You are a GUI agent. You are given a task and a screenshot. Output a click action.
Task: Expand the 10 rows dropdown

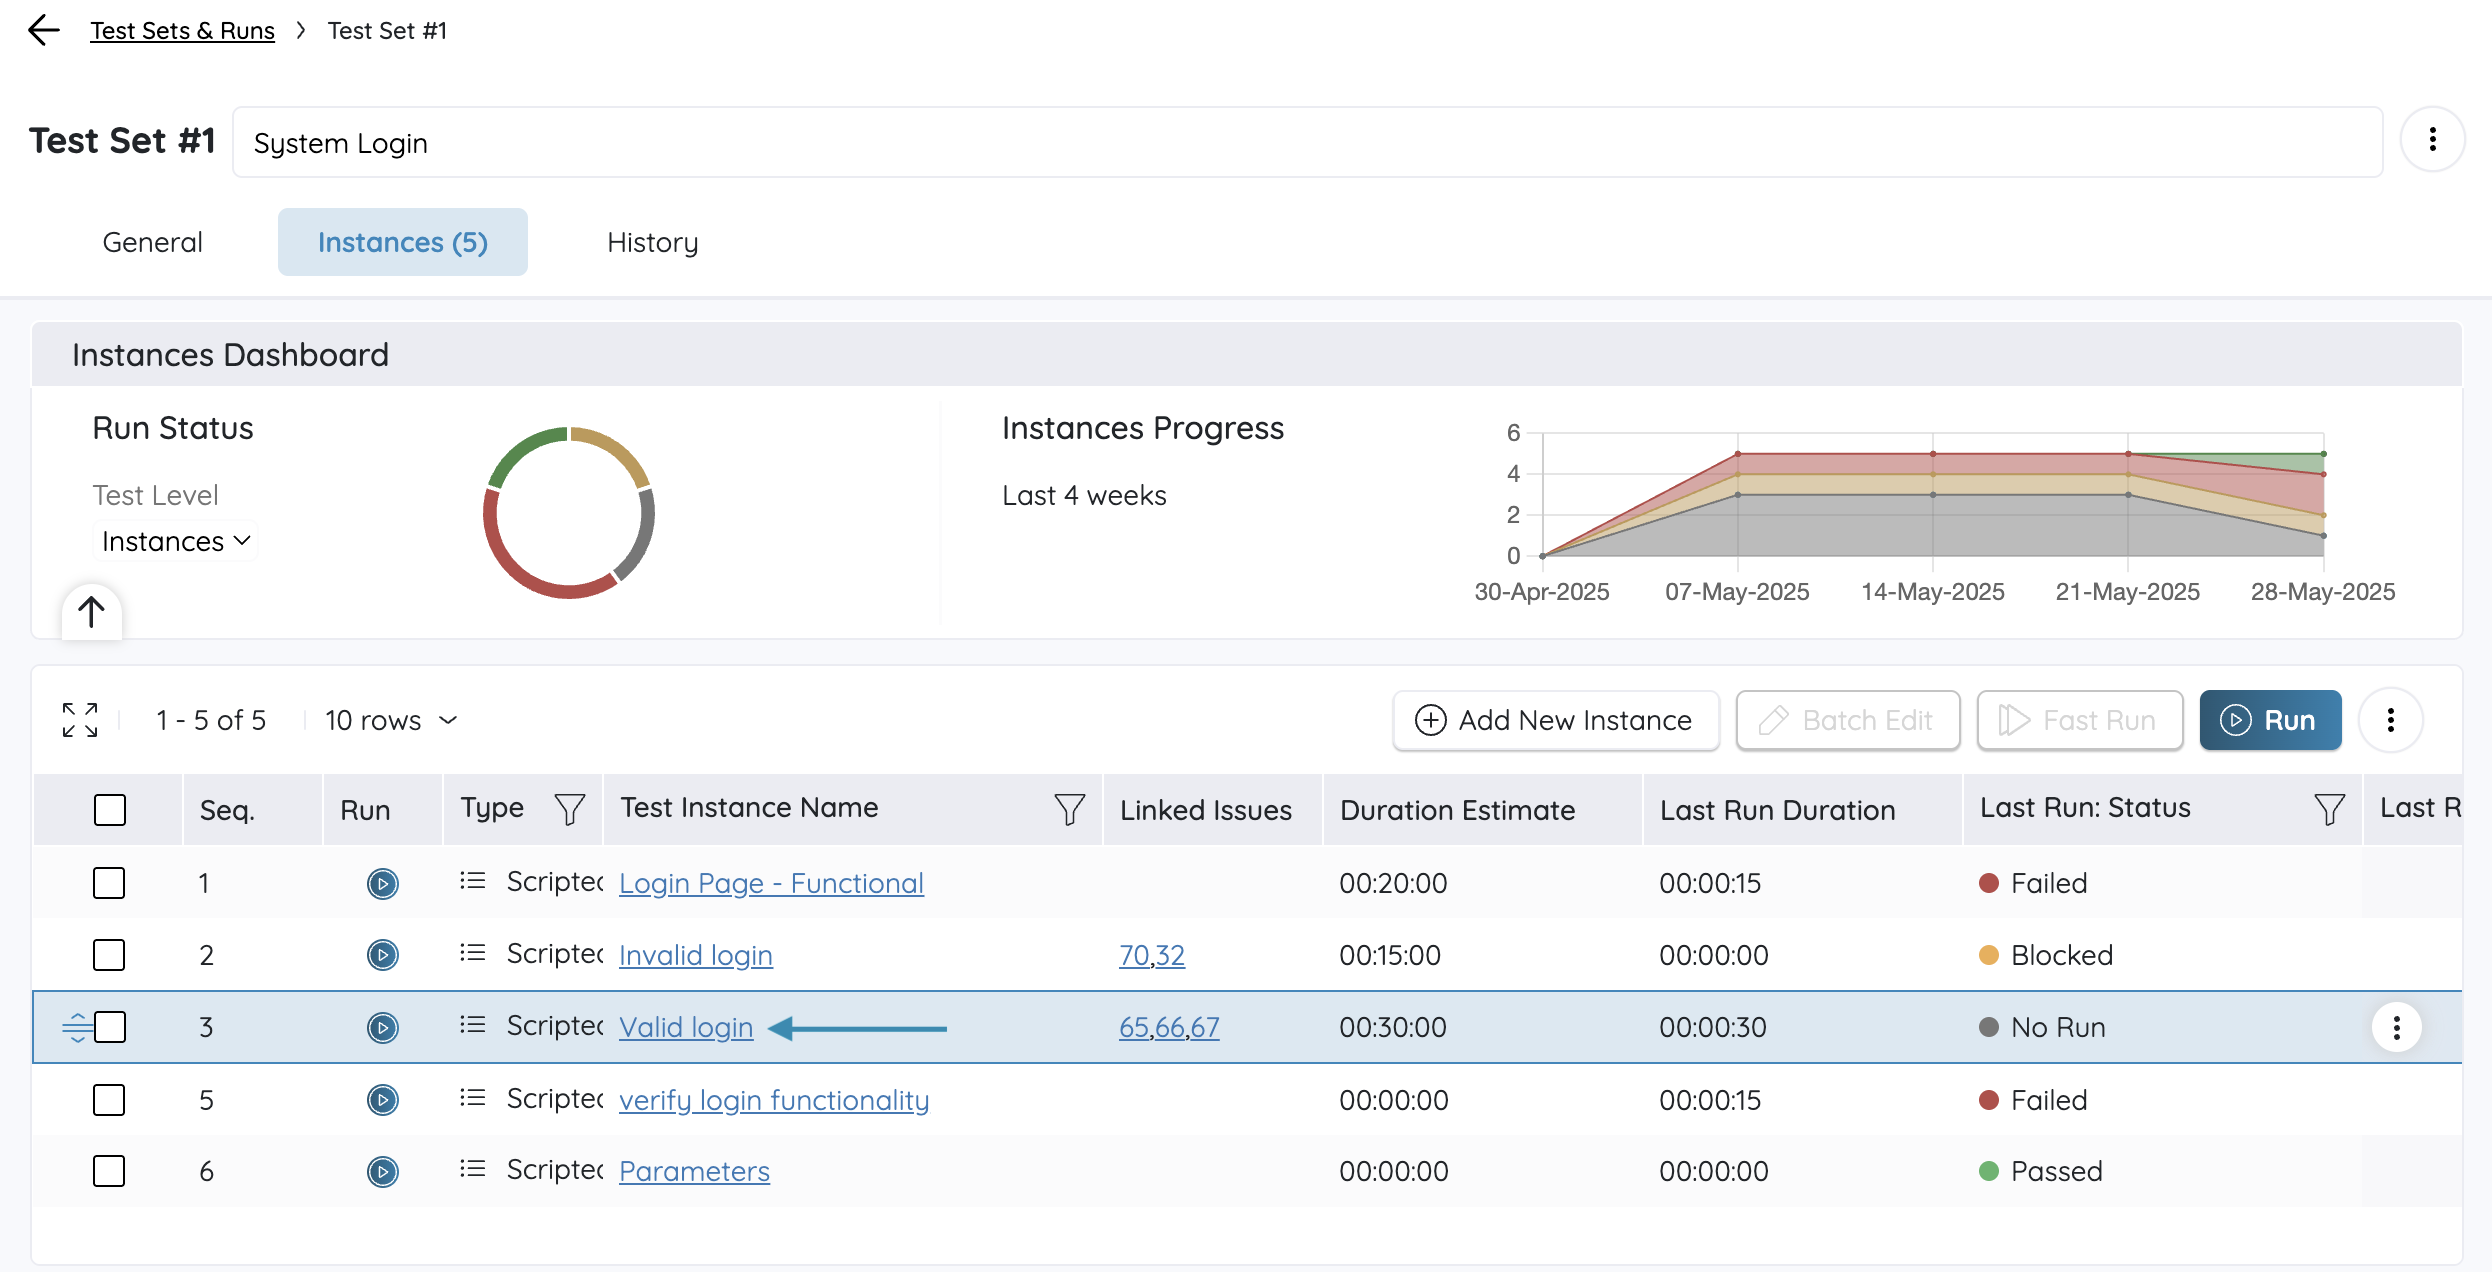tap(392, 721)
